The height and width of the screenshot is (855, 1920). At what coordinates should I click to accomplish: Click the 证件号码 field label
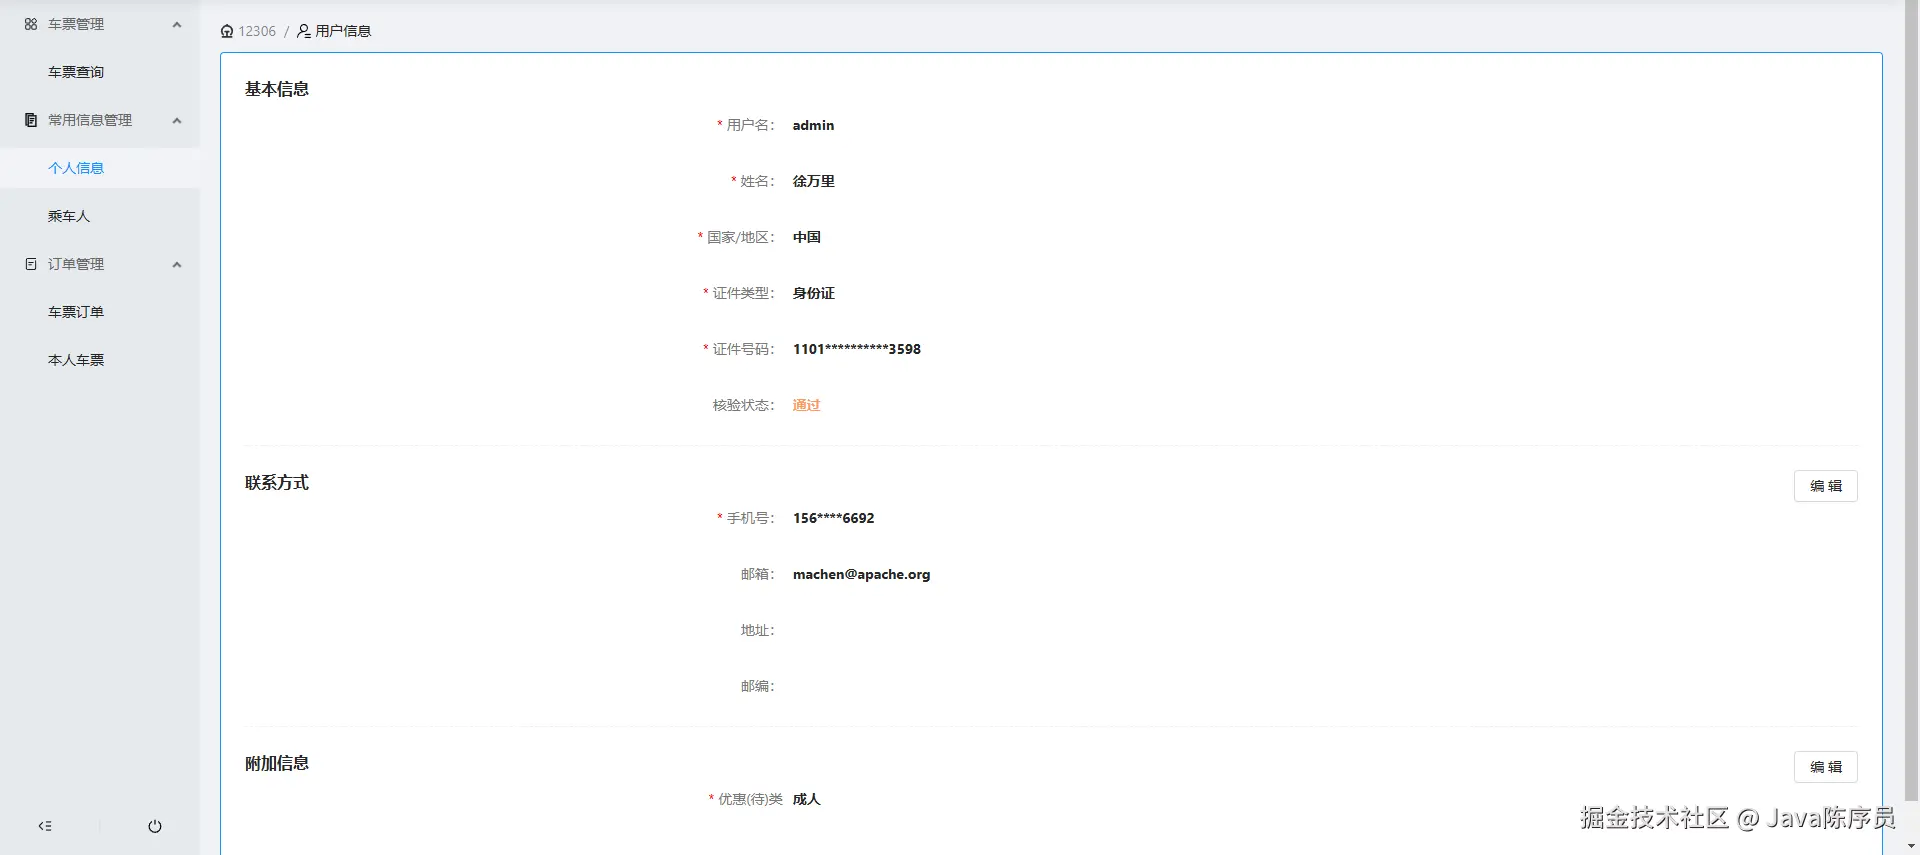742,349
